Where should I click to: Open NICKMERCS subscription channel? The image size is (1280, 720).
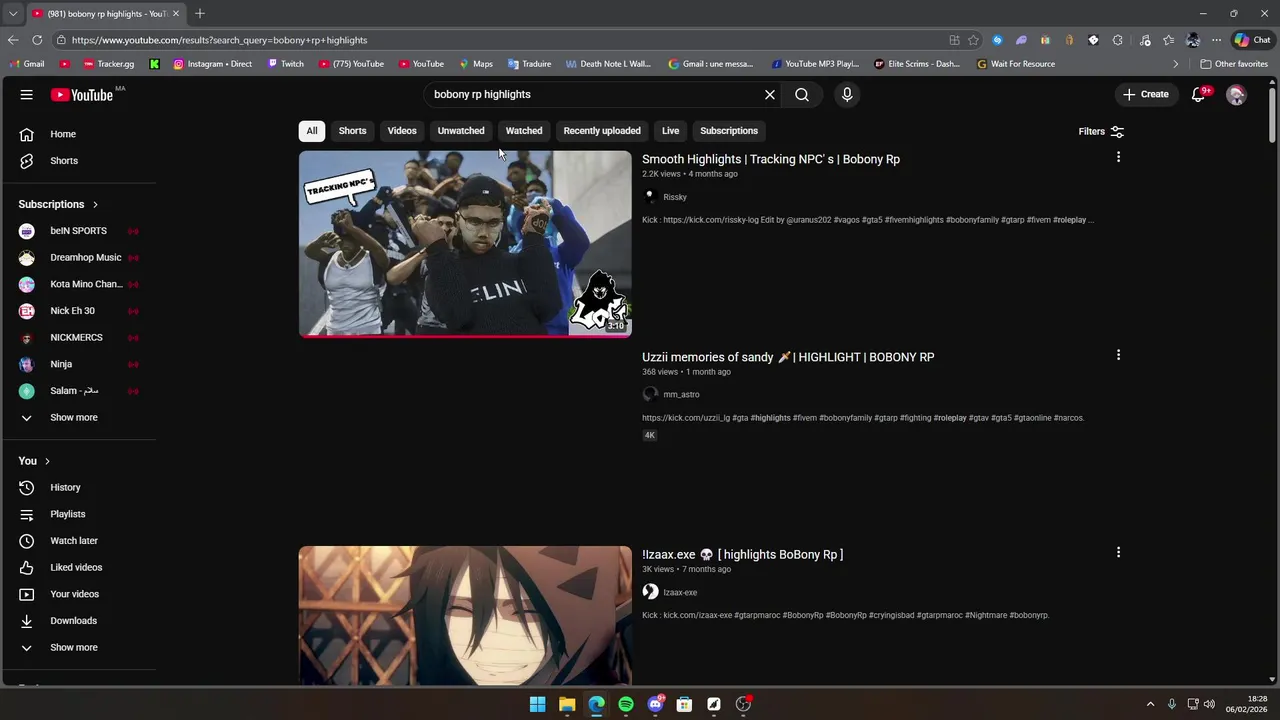(80, 337)
